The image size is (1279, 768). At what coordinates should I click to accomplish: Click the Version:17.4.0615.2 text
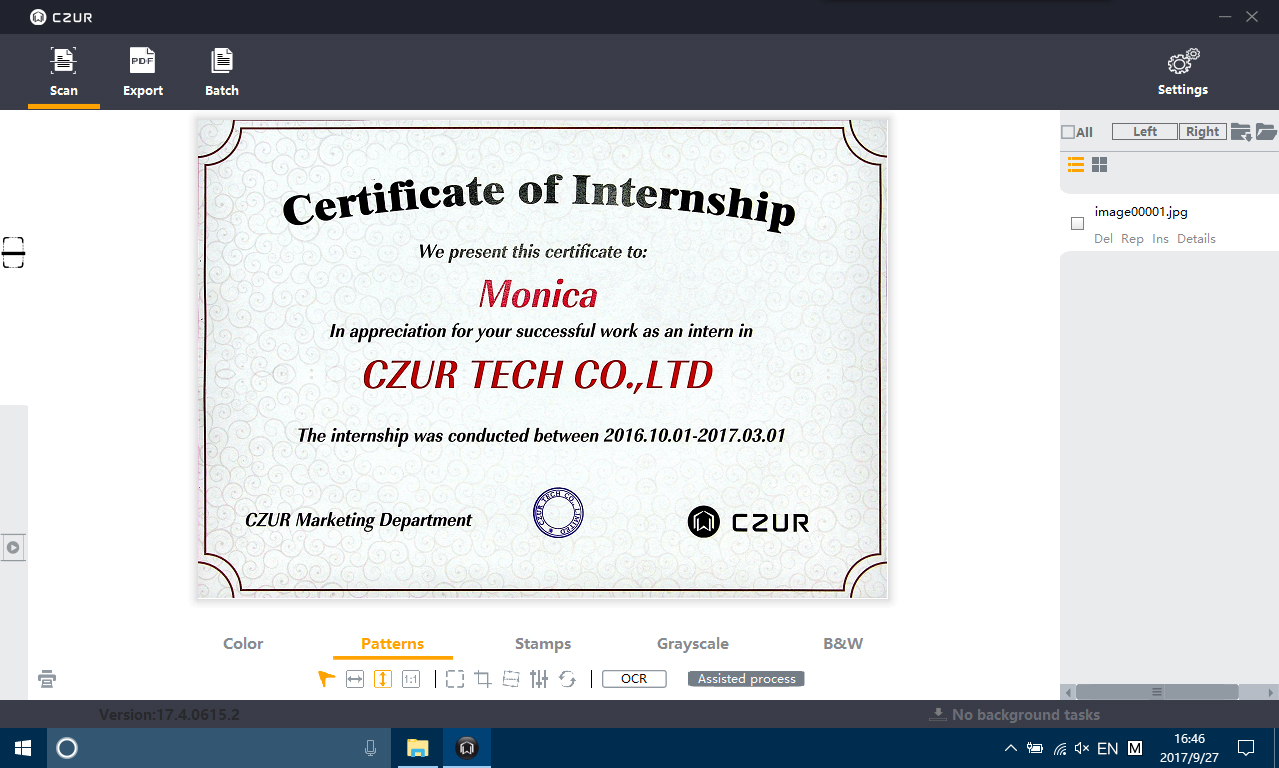pos(169,715)
